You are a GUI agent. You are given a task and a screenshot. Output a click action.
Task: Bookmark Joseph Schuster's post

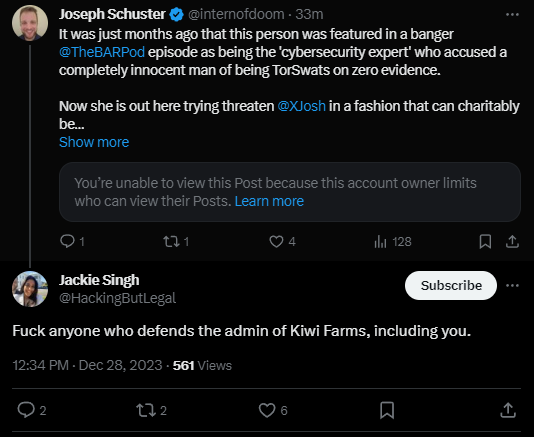point(485,241)
